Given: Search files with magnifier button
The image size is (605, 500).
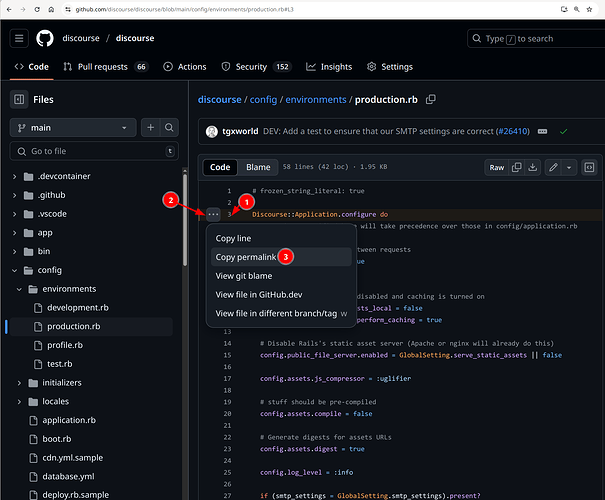Looking at the screenshot, I should pos(169,128).
